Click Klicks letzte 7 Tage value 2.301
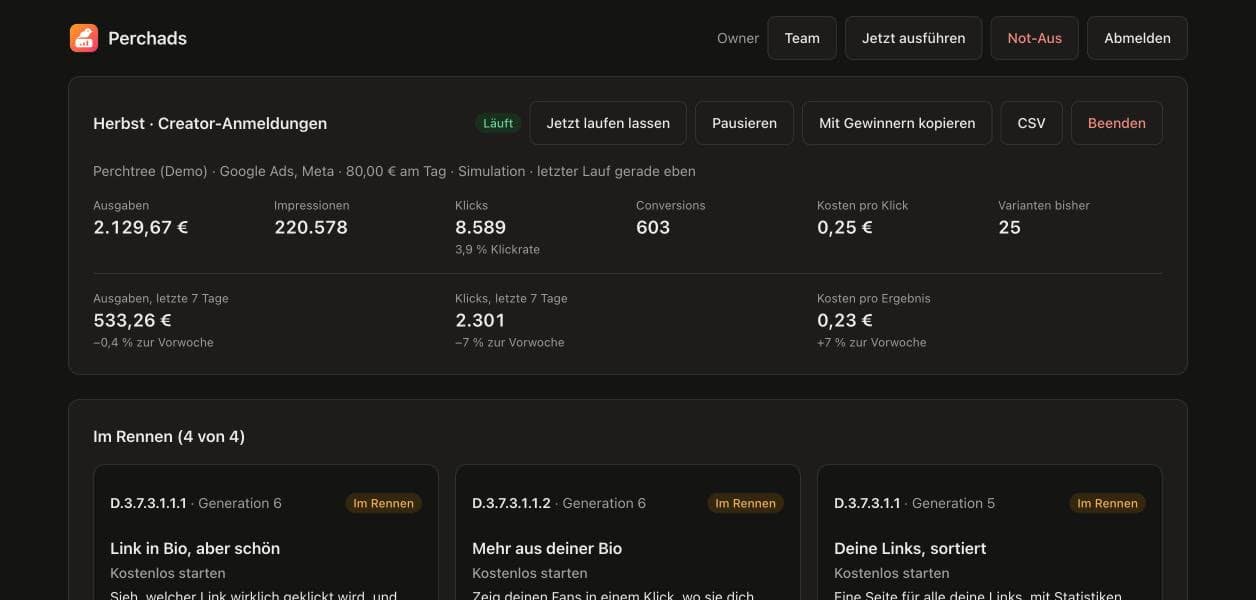 (x=480, y=320)
